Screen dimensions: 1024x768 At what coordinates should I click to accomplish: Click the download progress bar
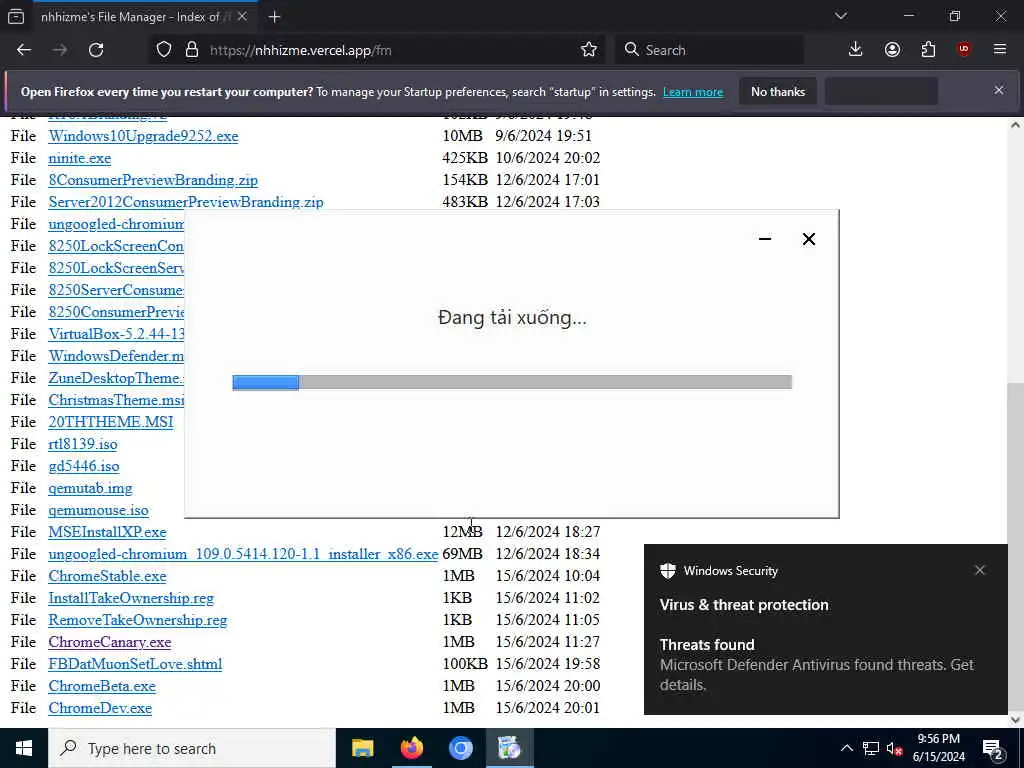(512, 382)
